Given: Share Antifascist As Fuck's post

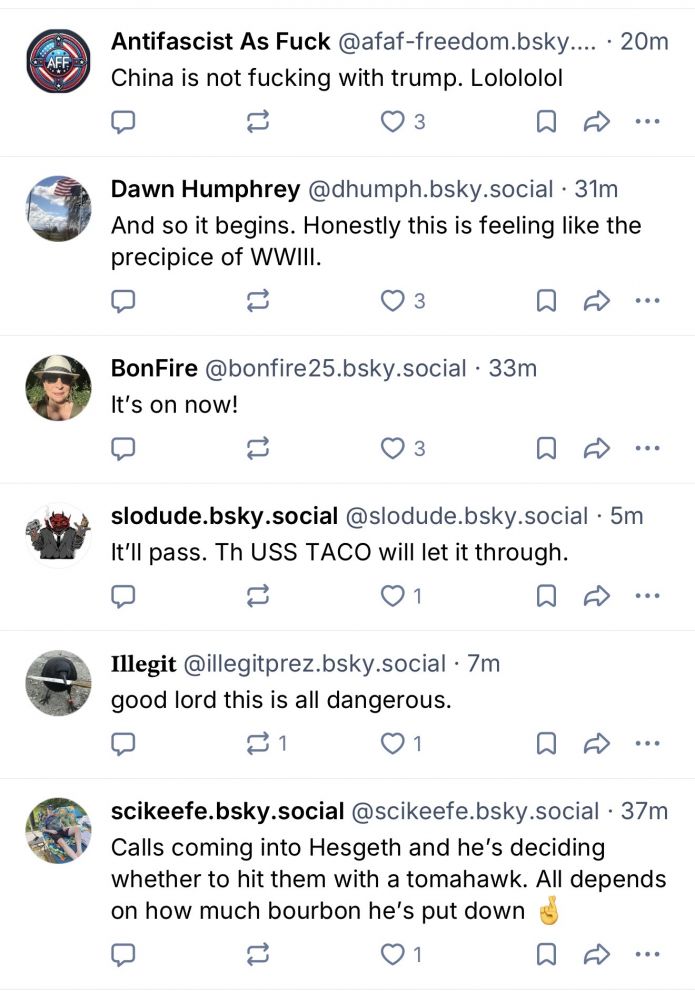Looking at the screenshot, I should [597, 121].
